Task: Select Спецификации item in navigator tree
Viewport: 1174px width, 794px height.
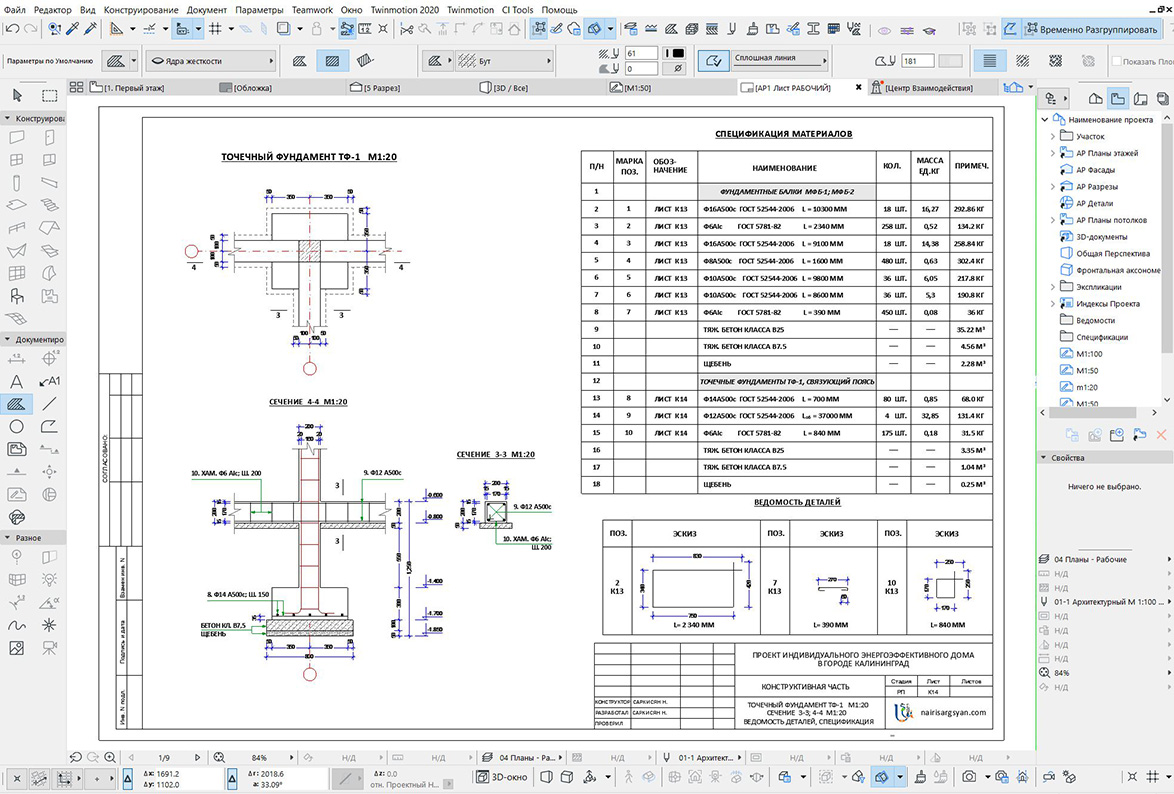Action: pyautogui.click(x=1102, y=337)
